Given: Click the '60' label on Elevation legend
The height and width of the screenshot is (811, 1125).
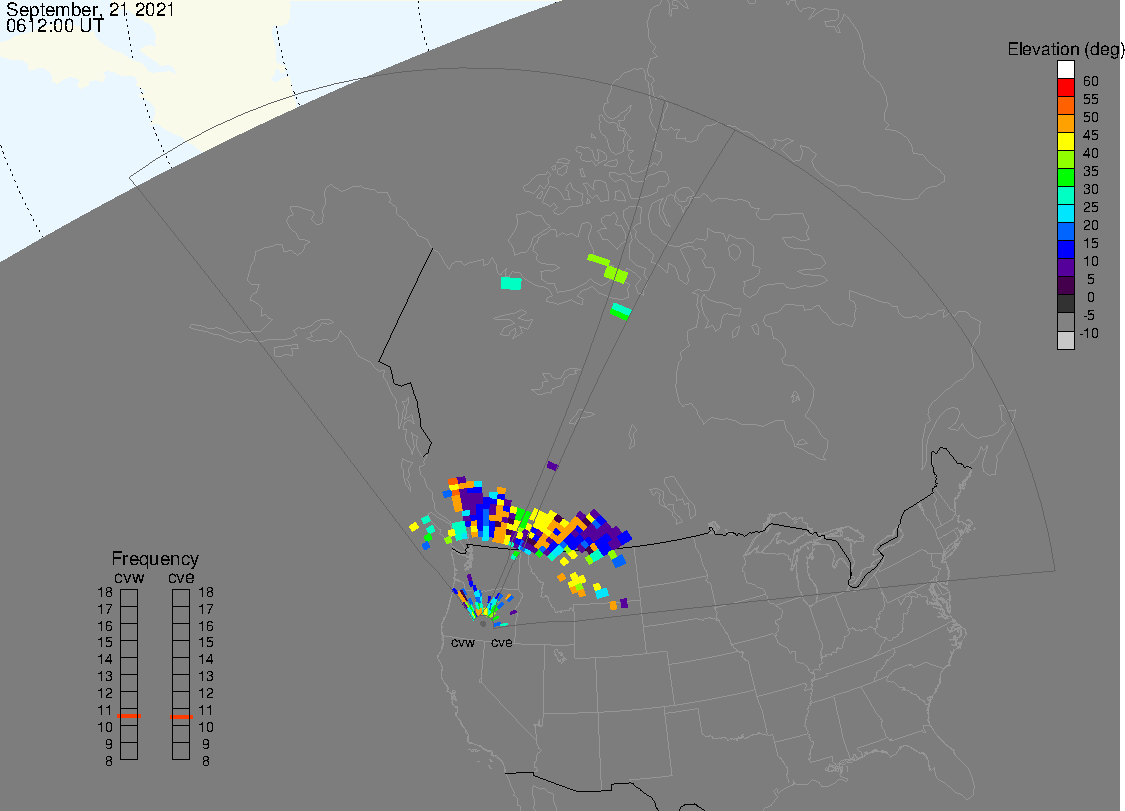Looking at the screenshot, I should 1090,80.
